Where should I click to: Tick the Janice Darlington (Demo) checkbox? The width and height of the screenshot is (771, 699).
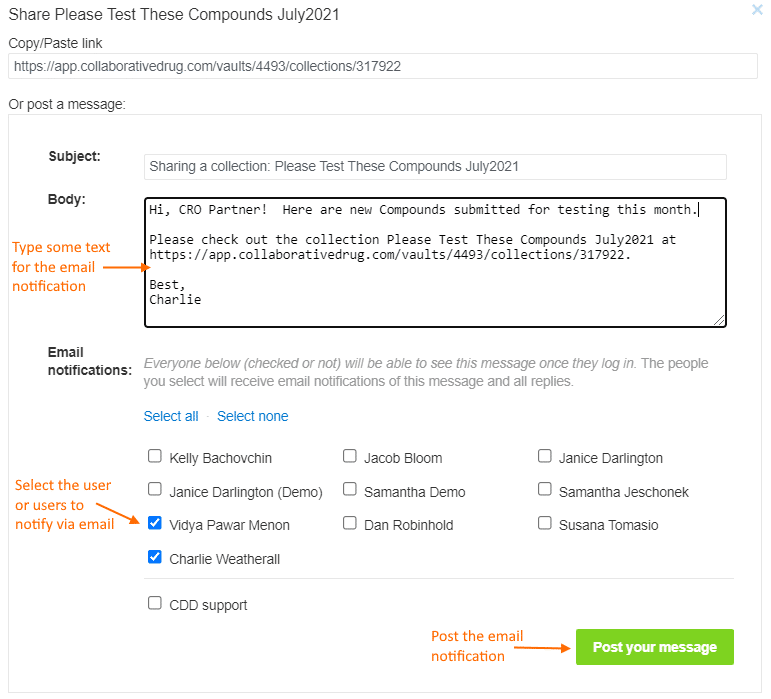click(x=154, y=489)
